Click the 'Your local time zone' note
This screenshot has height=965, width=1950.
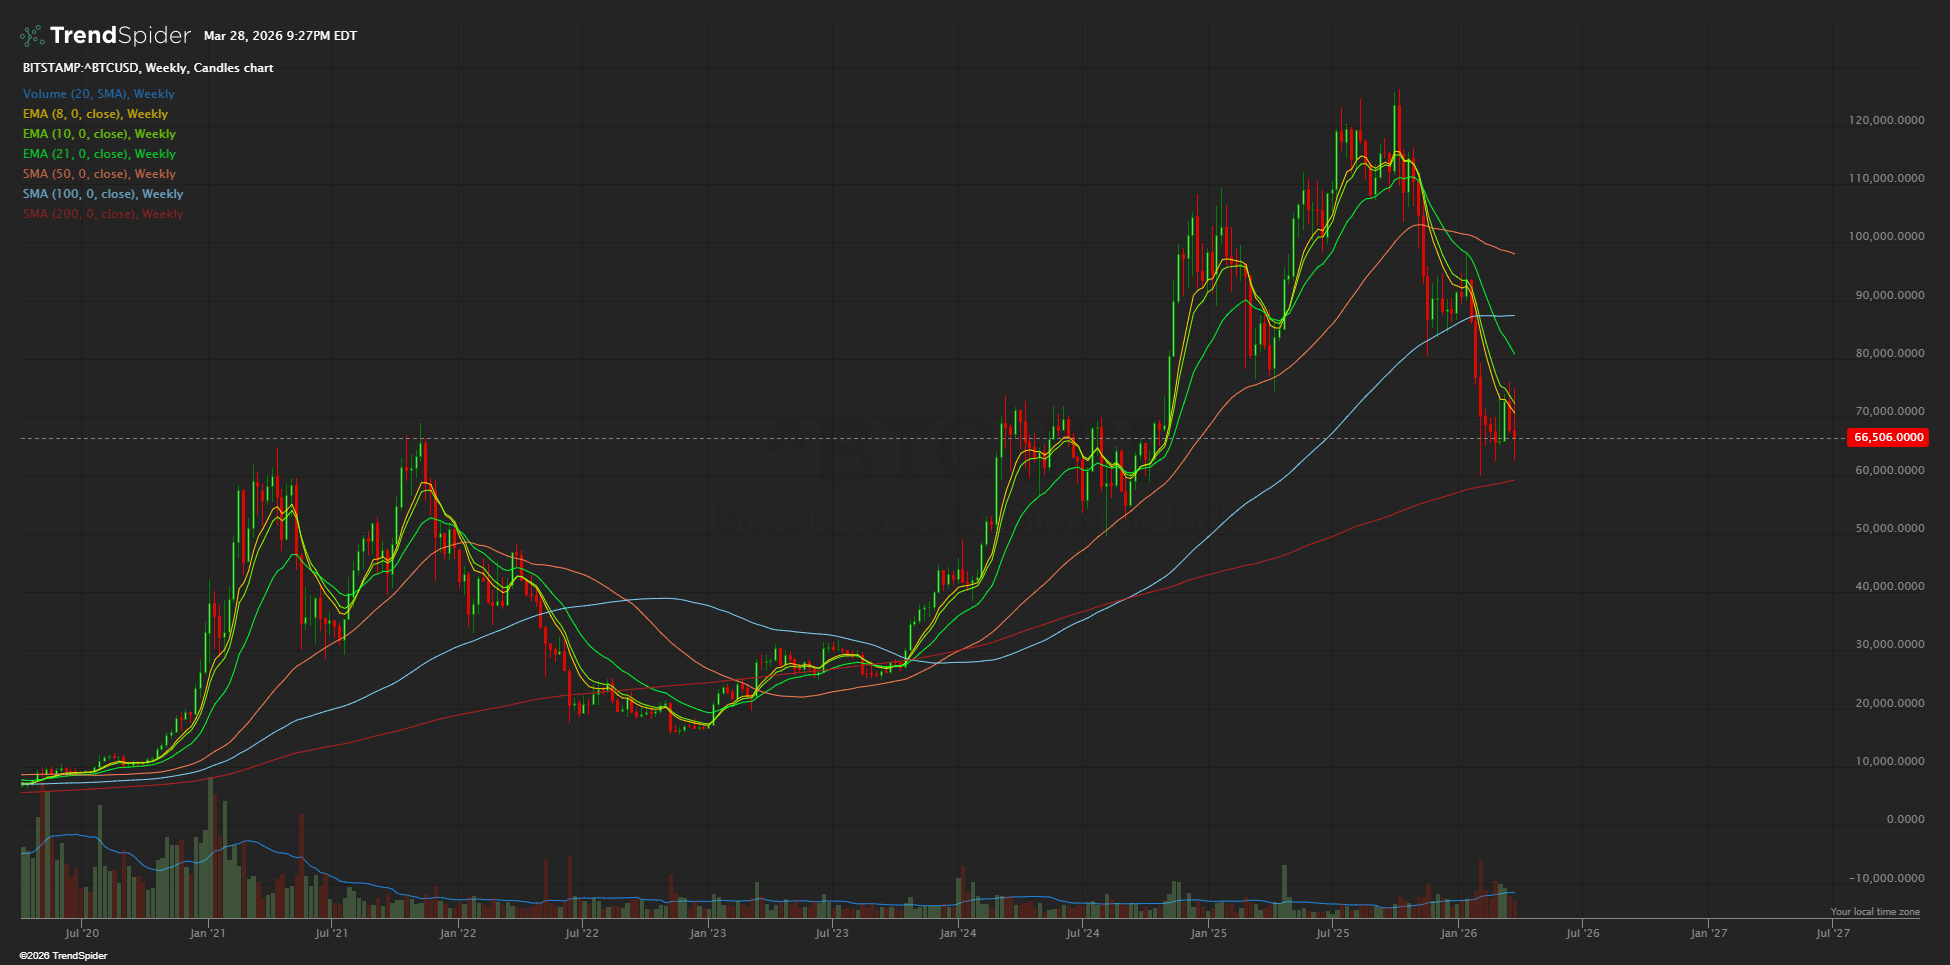click(x=1875, y=912)
